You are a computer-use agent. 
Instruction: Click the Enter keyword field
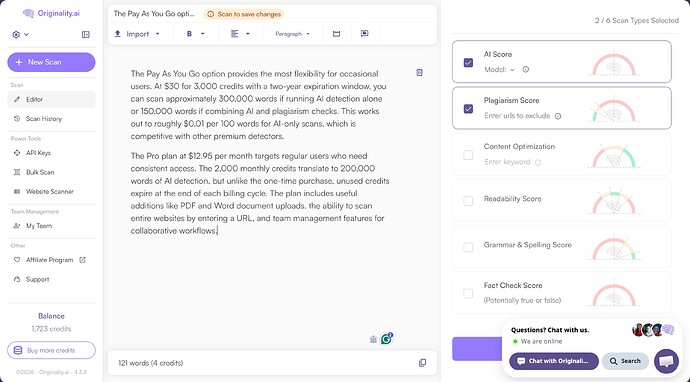point(507,162)
